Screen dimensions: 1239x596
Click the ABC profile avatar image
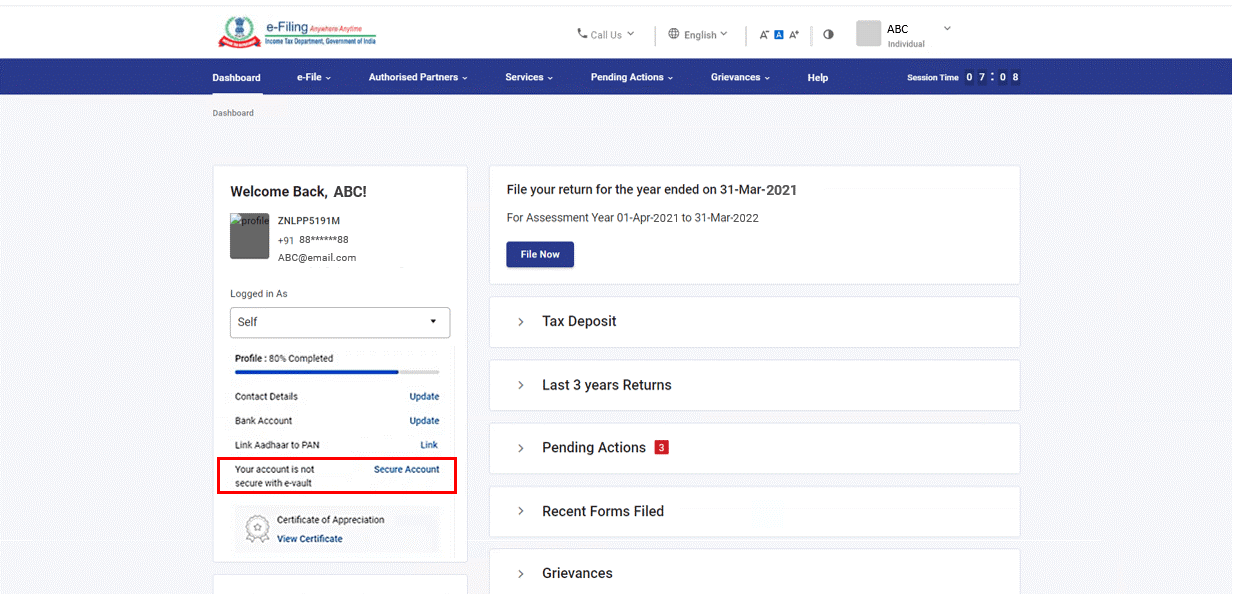[x=867, y=33]
